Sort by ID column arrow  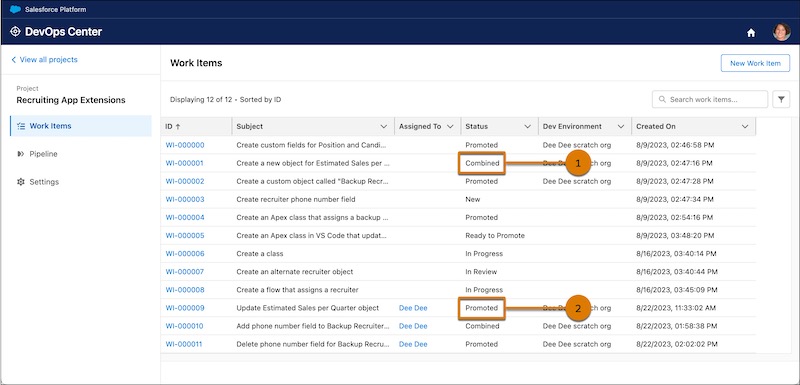tap(177, 126)
